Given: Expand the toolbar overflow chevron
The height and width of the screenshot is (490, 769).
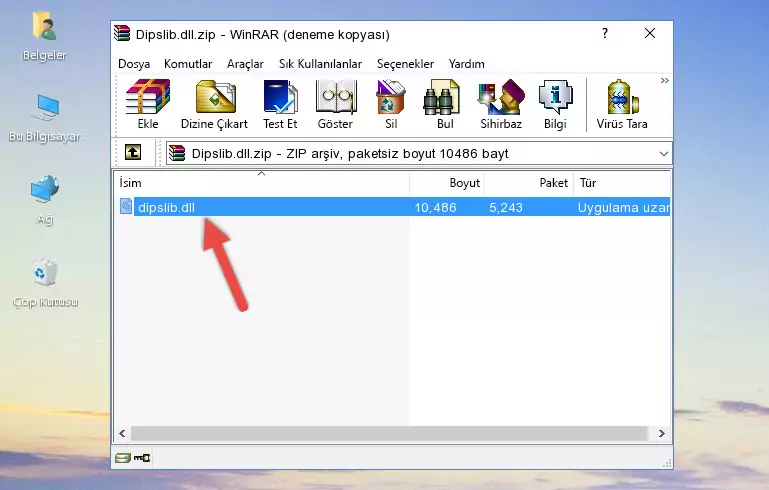Looking at the screenshot, I should coord(665,80).
